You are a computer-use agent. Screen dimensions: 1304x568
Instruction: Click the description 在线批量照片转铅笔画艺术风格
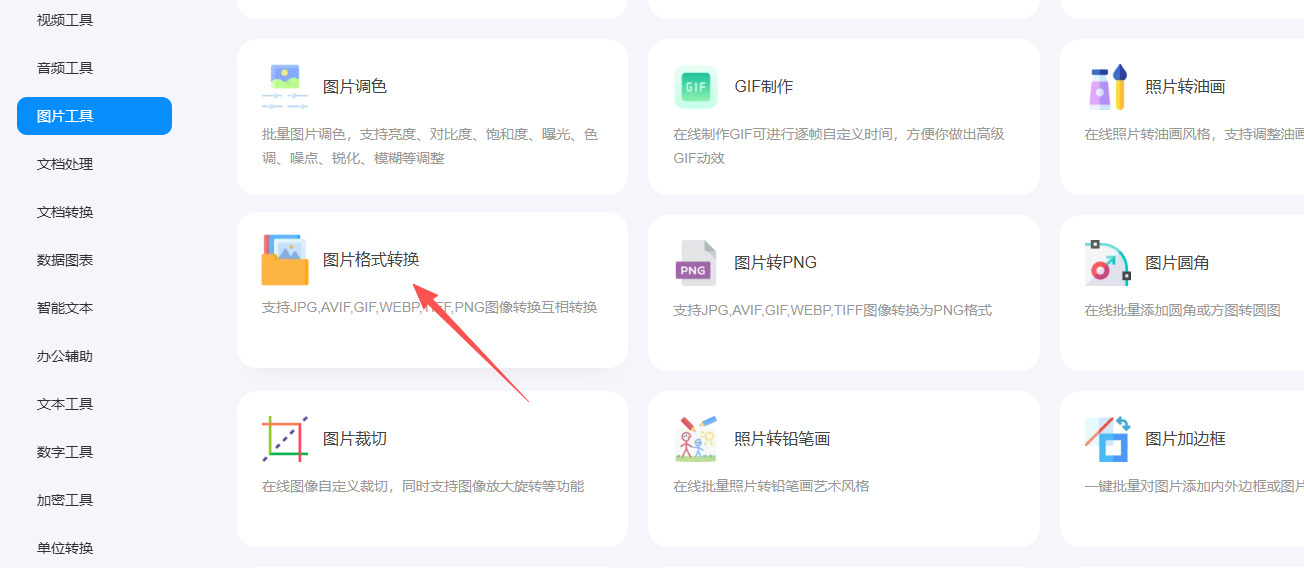tap(771, 487)
